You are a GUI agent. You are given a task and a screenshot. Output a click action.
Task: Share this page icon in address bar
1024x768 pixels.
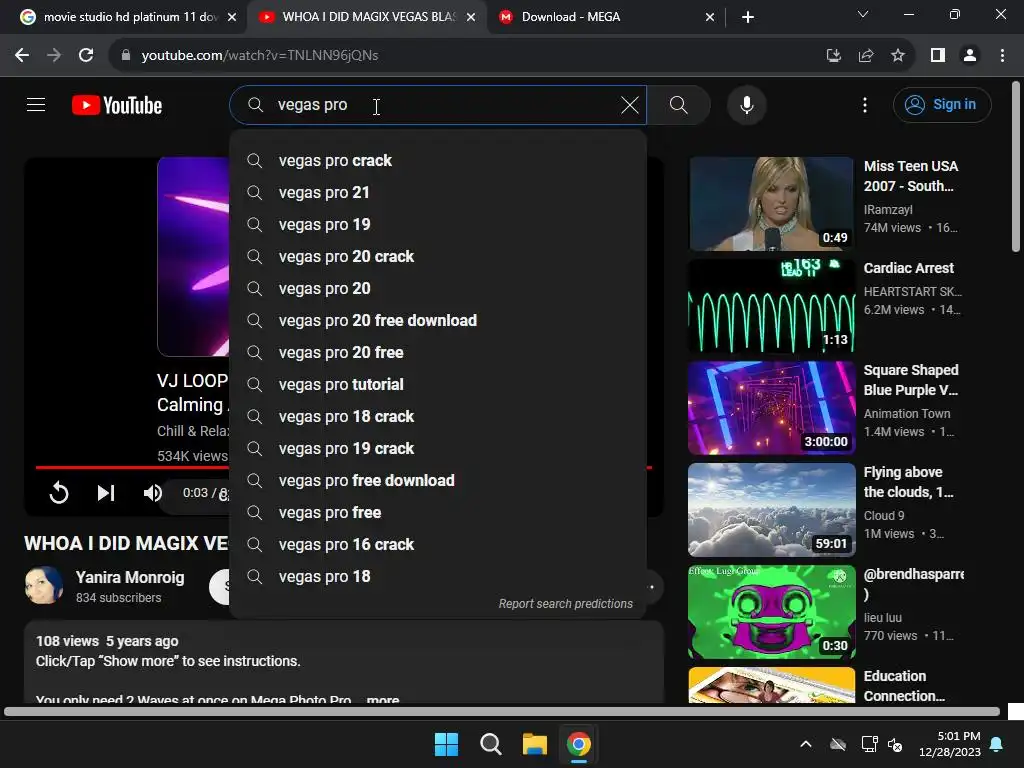(865, 56)
